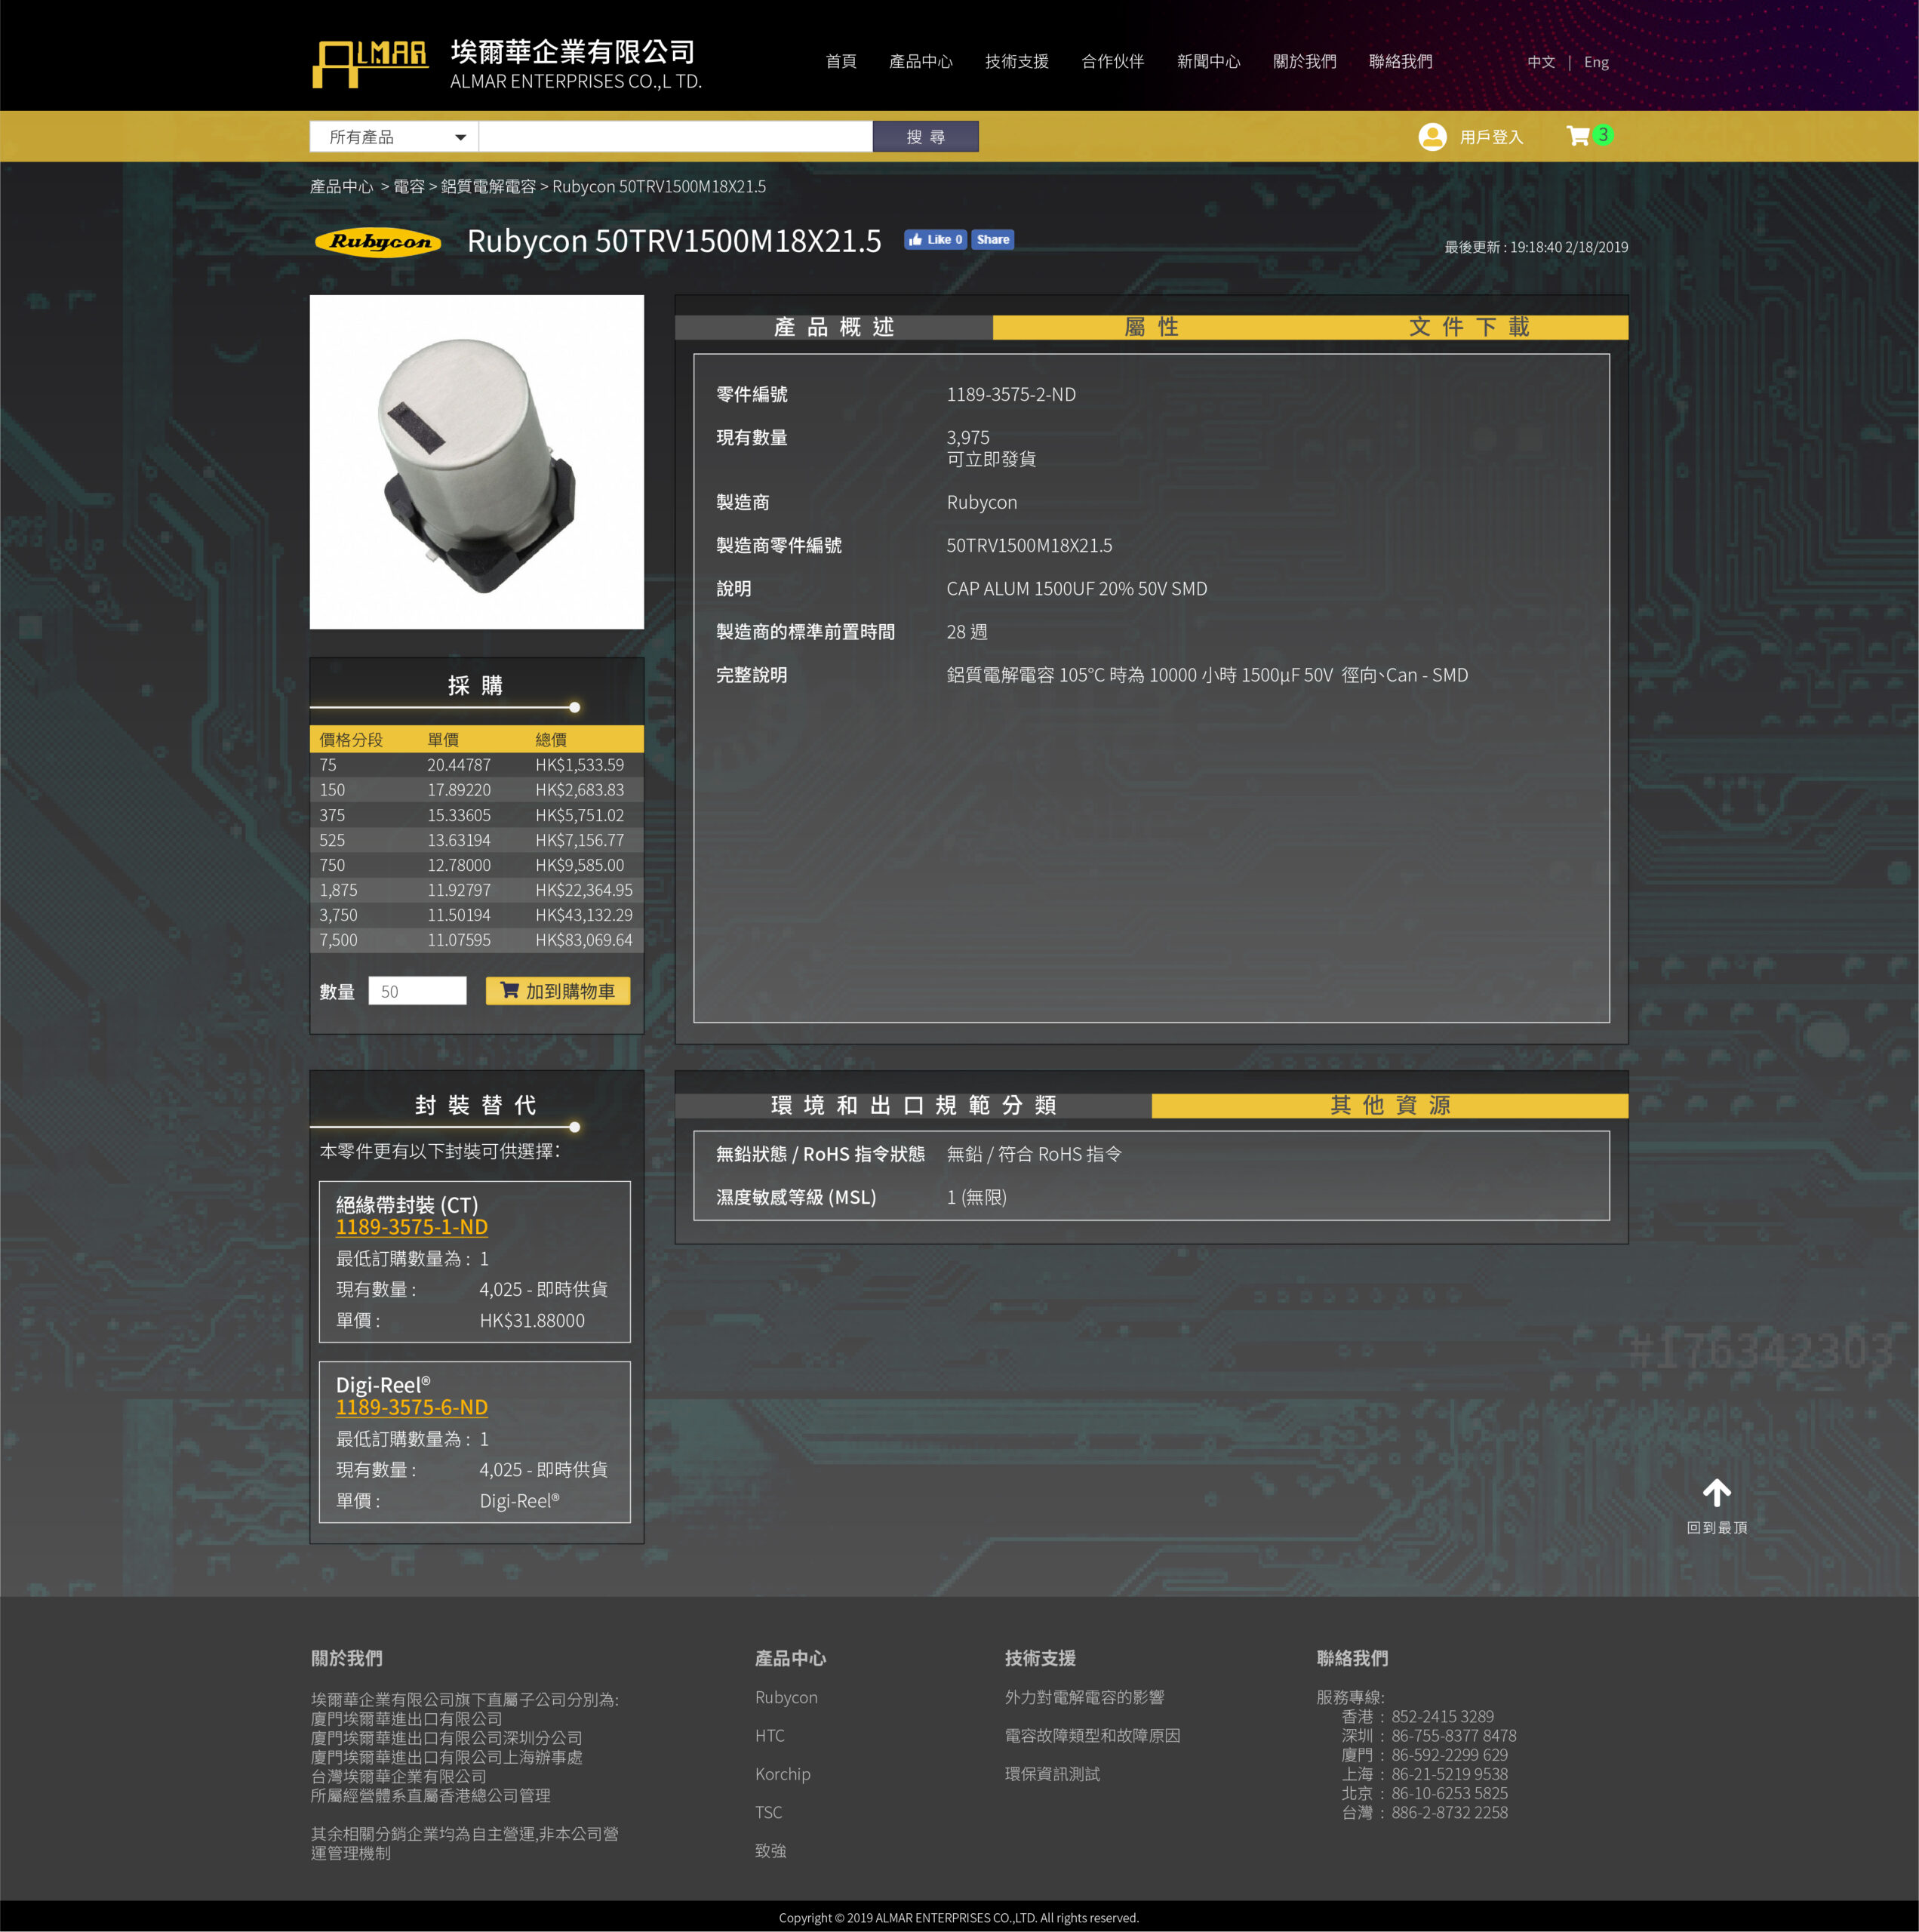1919x1932 pixels.
Task: Click price tier row 75
Action: 477,765
